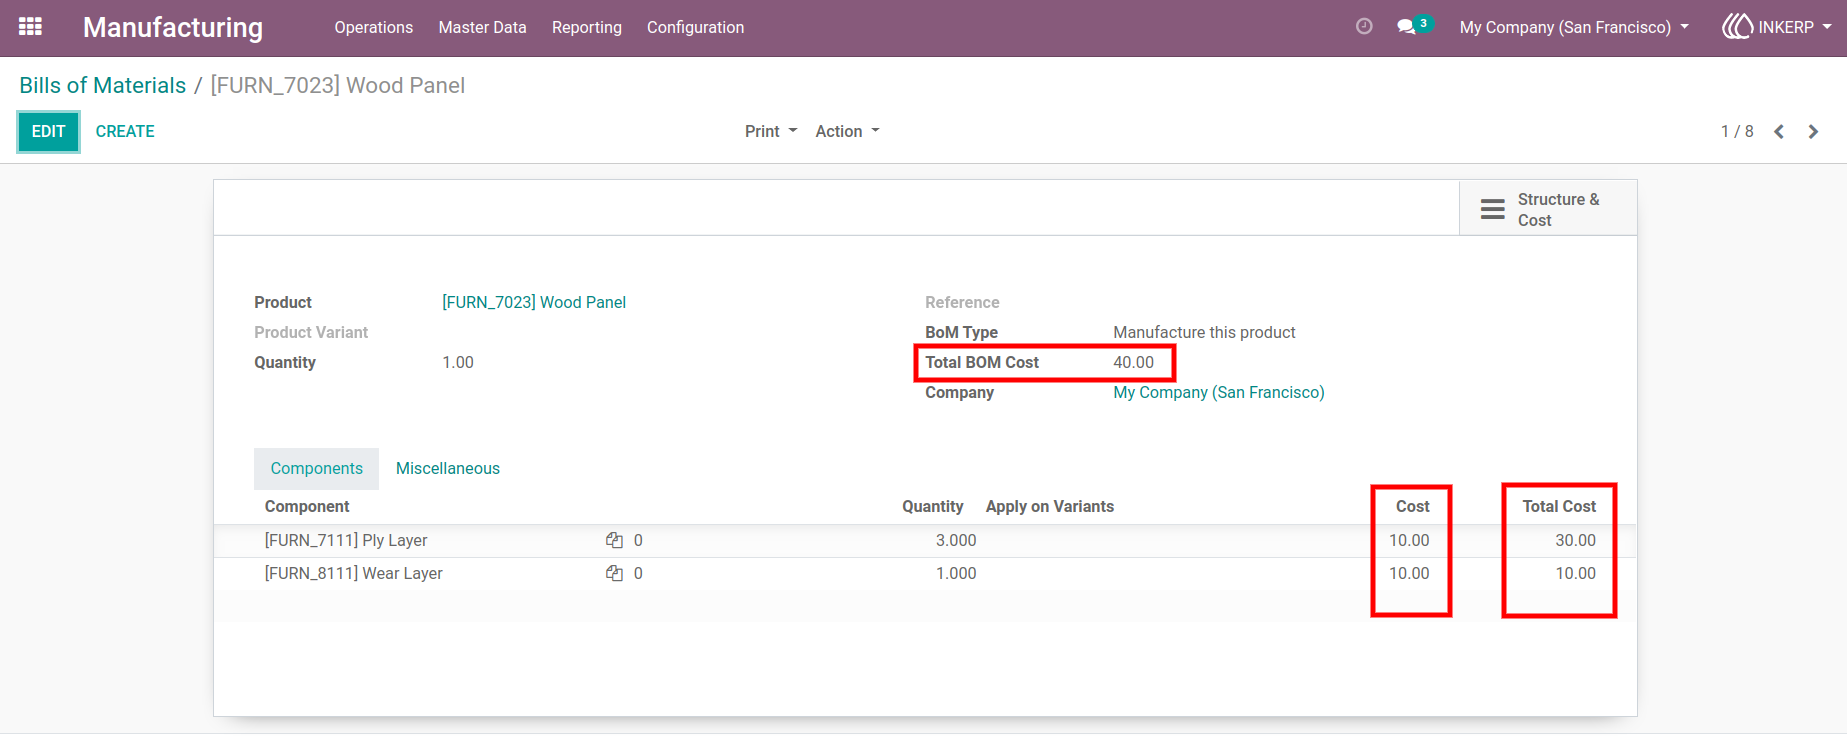Click the BoM quantity value 1.00
The width and height of the screenshot is (1847, 736).
coord(458,362)
